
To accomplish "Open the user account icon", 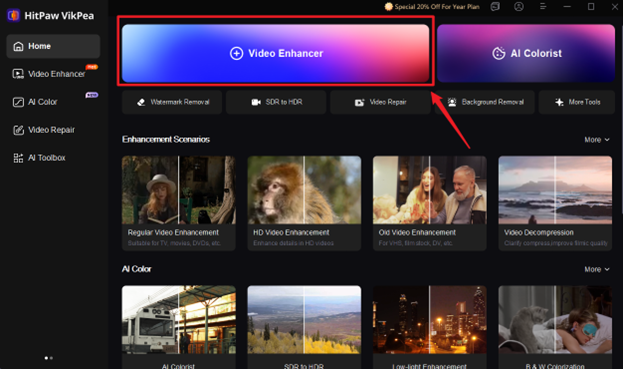I will [519, 7].
